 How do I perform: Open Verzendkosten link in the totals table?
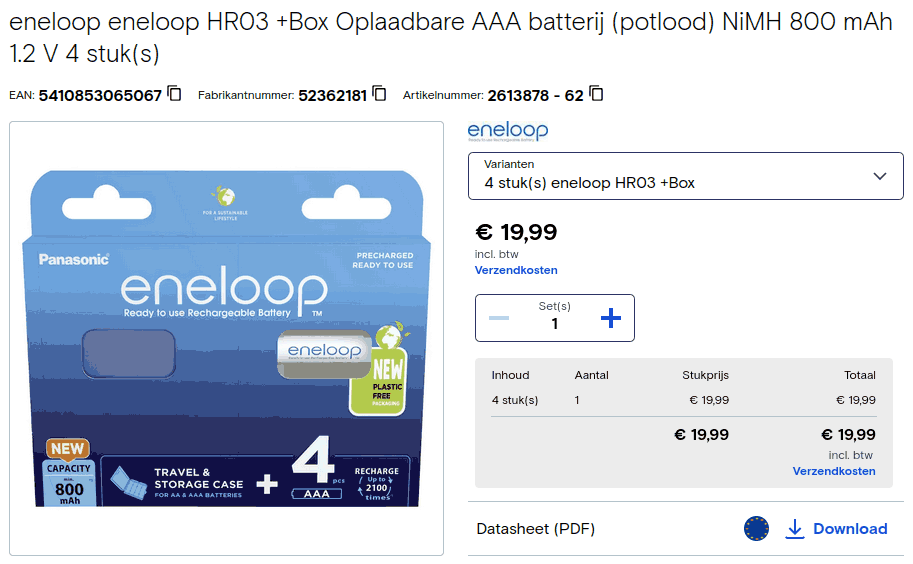tap(834, 471)
